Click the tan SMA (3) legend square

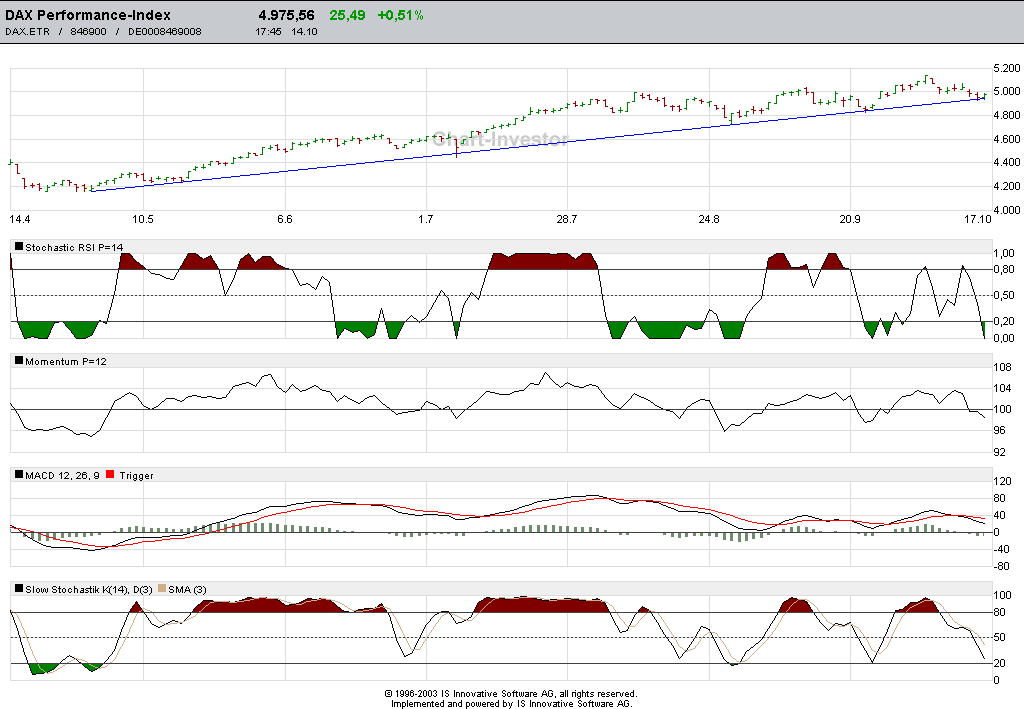(162, 589)
